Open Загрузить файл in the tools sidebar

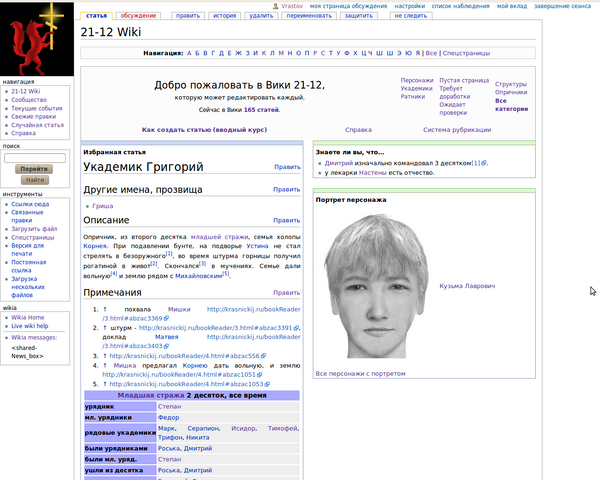point(34,229)
